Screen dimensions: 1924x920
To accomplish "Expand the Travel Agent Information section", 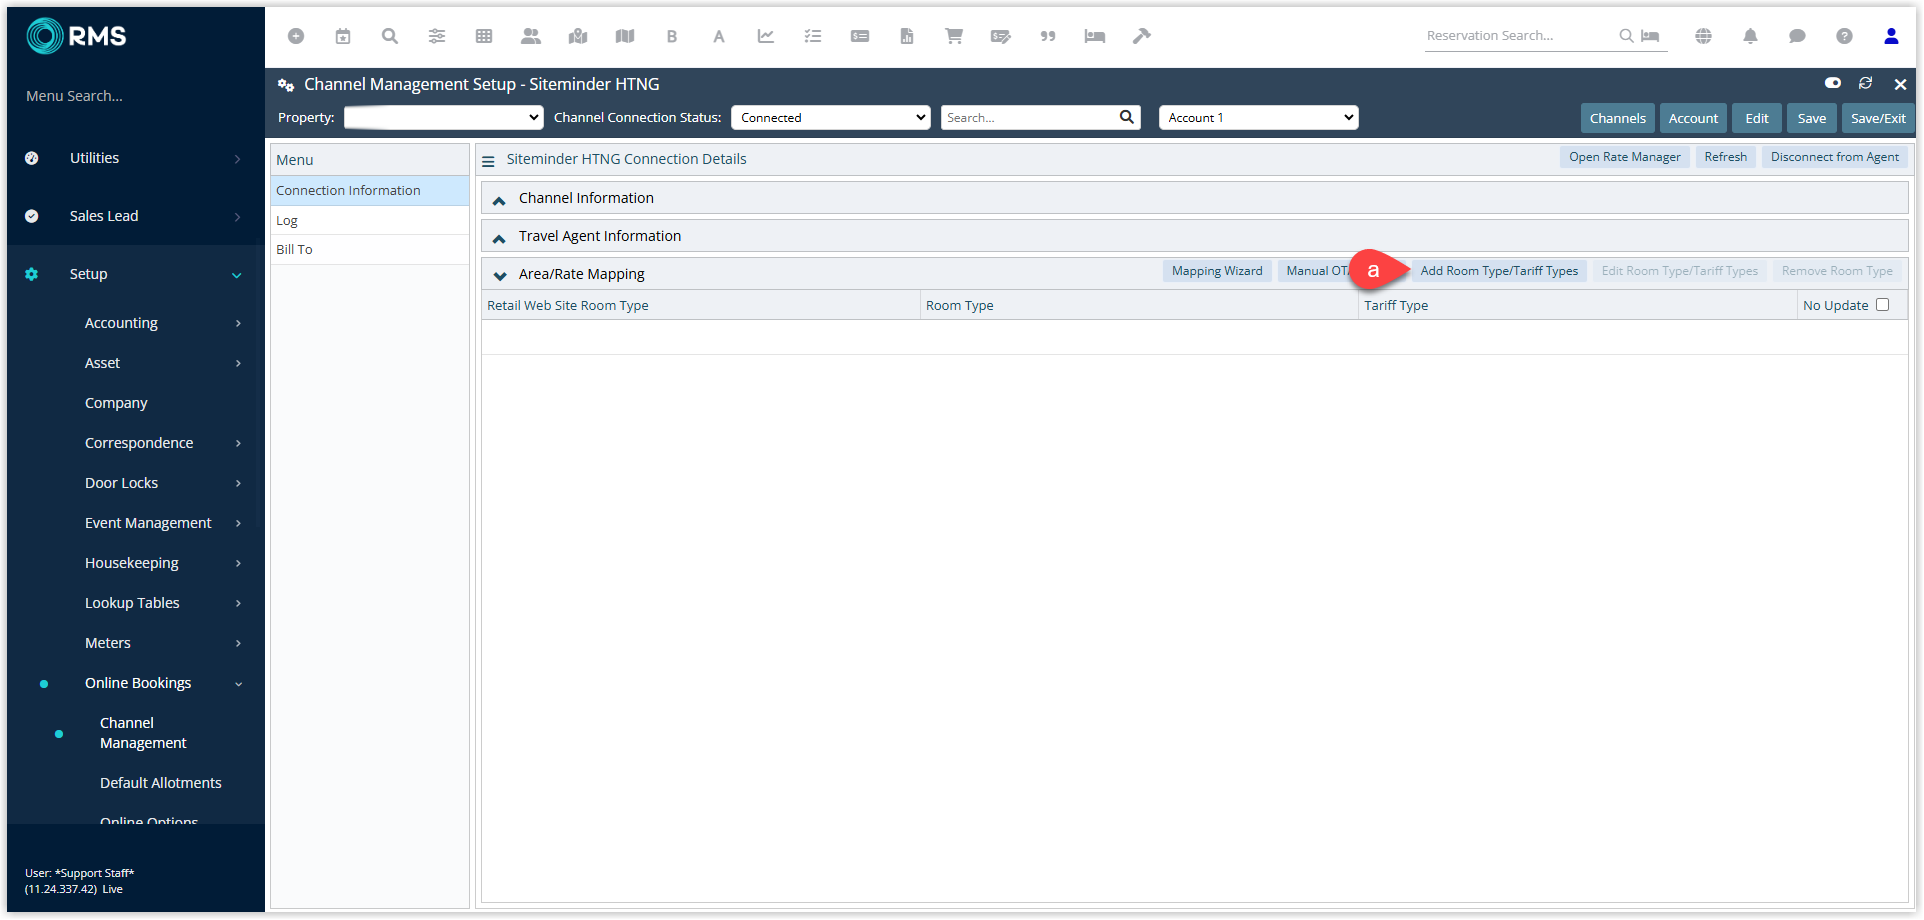I will pyautogui.click(x=499, y=237).
